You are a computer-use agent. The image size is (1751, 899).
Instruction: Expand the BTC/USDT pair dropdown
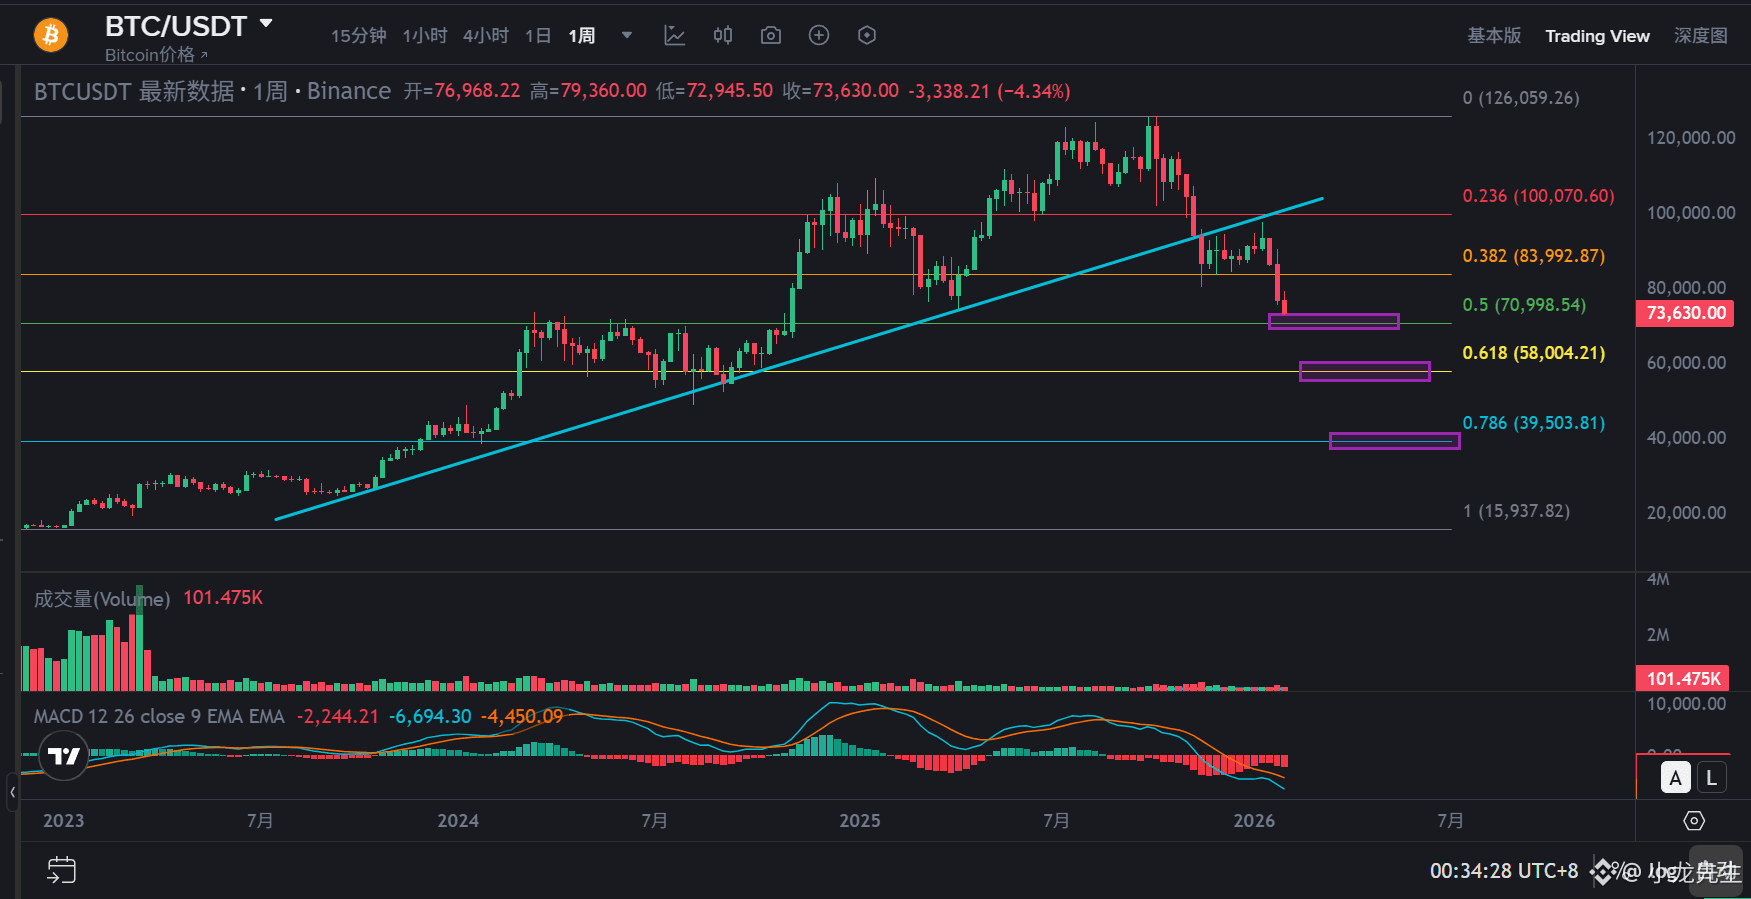pyautogui.click(x=266, y=24)
